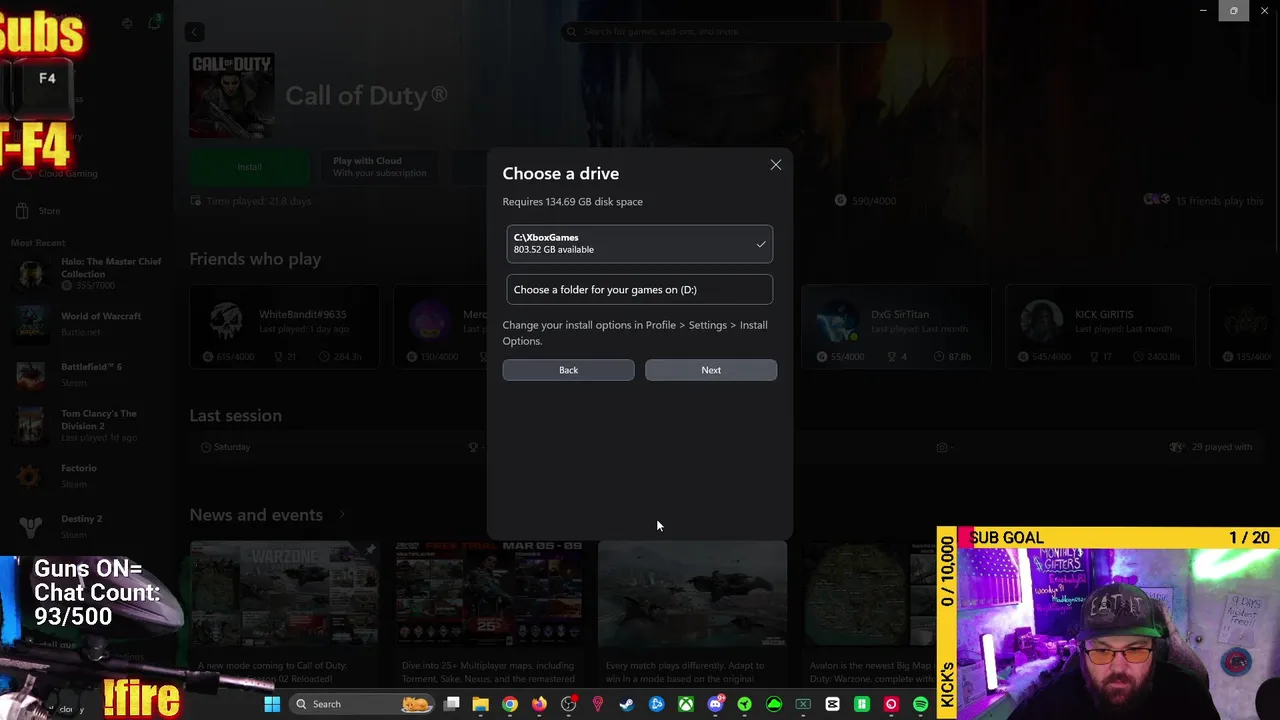Click the pink map-pin taskbar icon
Screen dimensions: 1280x720
click(x=598, y=704)
